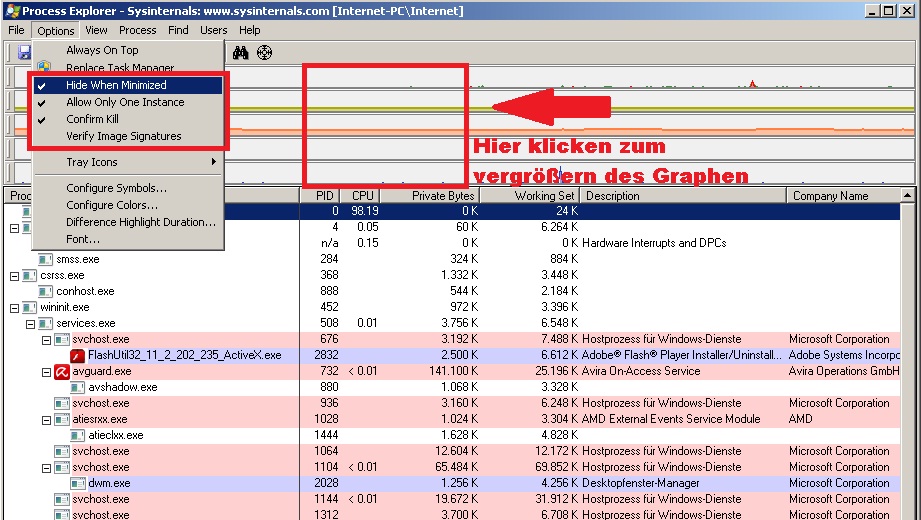Click the Save floppy-disk toolbar icon
921x520 pixels.
pyautogui.click(x=24, y=53)
